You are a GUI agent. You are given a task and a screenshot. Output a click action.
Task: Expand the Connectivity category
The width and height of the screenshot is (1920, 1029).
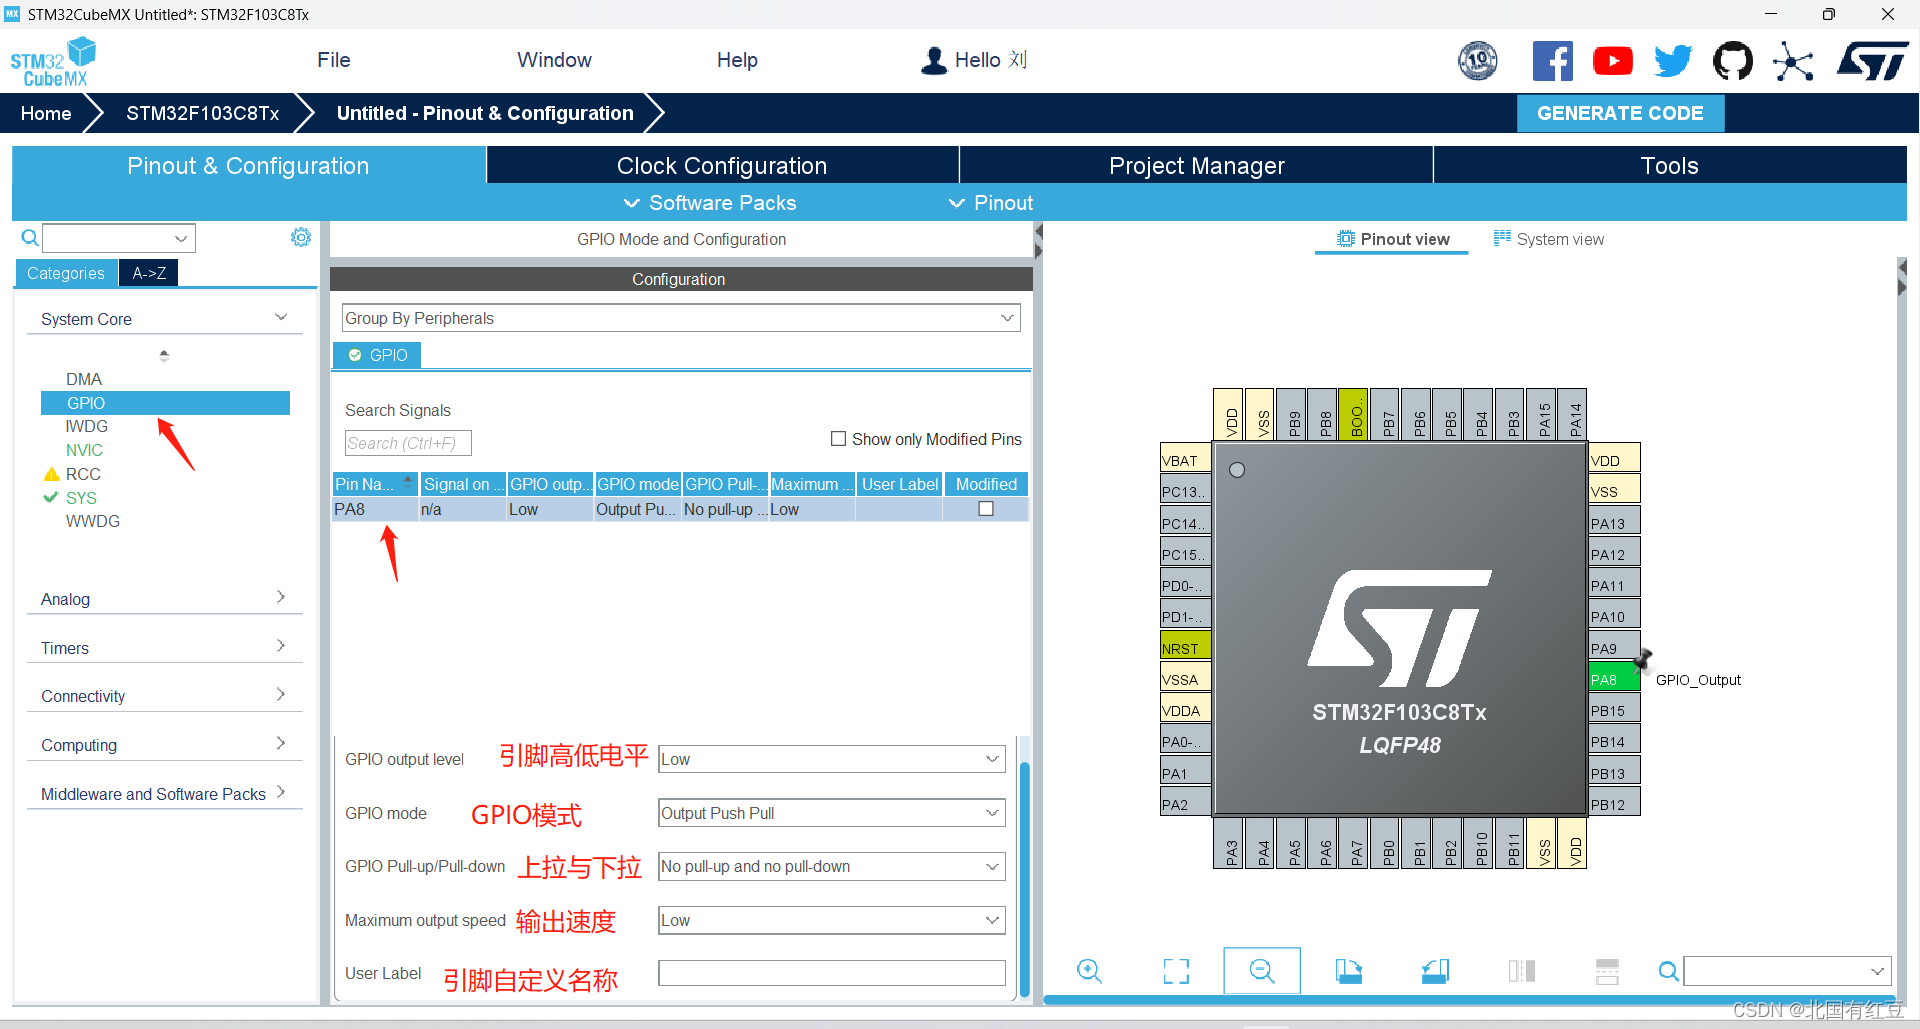pos(165,696)
